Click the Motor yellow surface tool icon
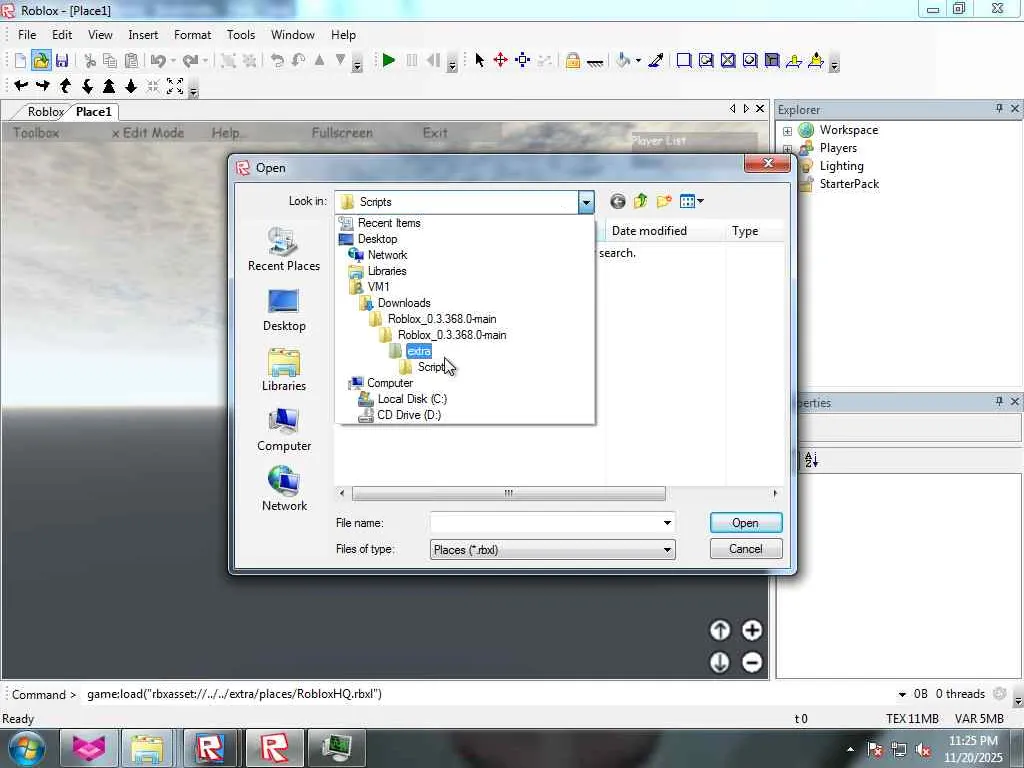This screenshot has height=768, width=1024. (x=816, y=61)
